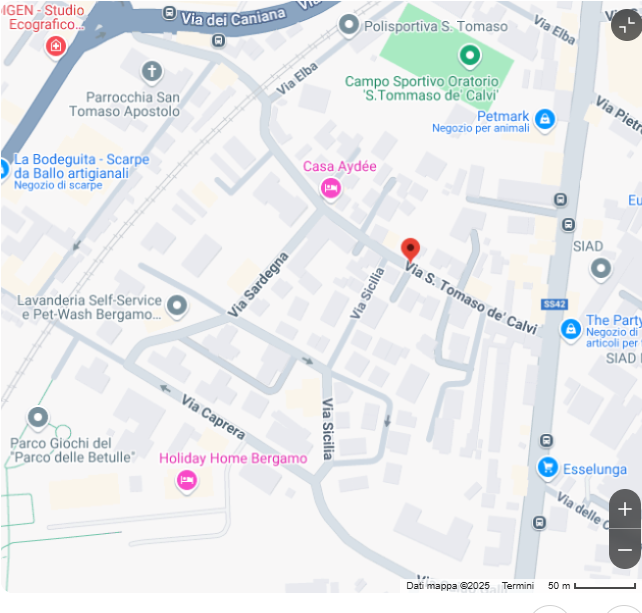This screenshot has width=642, height=613.
Task: Click the Esselunga supermarket cart icon
Action: (548, 467)
